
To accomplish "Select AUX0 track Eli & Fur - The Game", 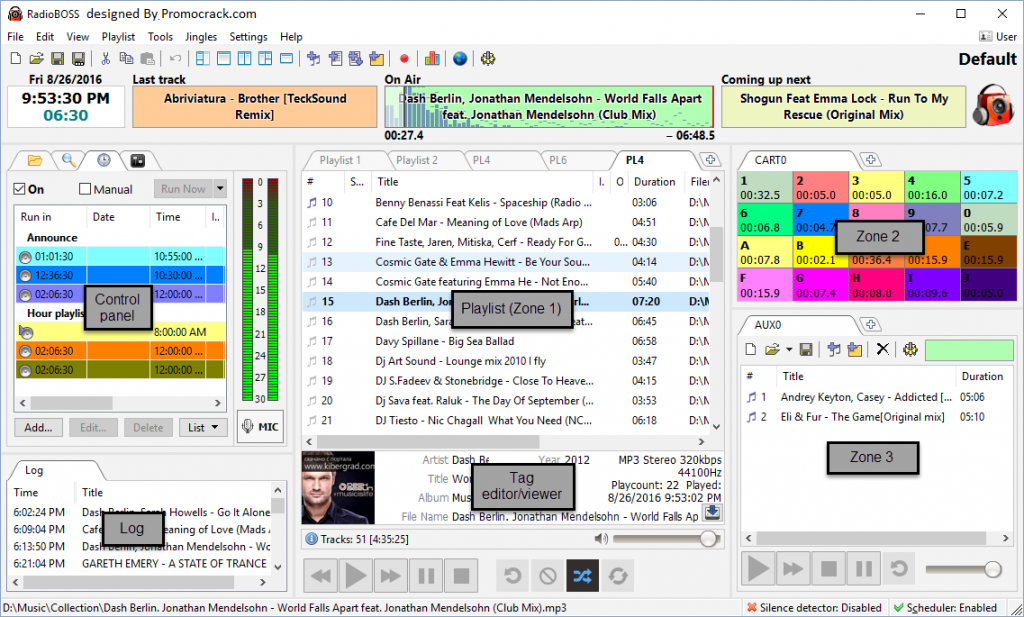I will coord(875,417).
